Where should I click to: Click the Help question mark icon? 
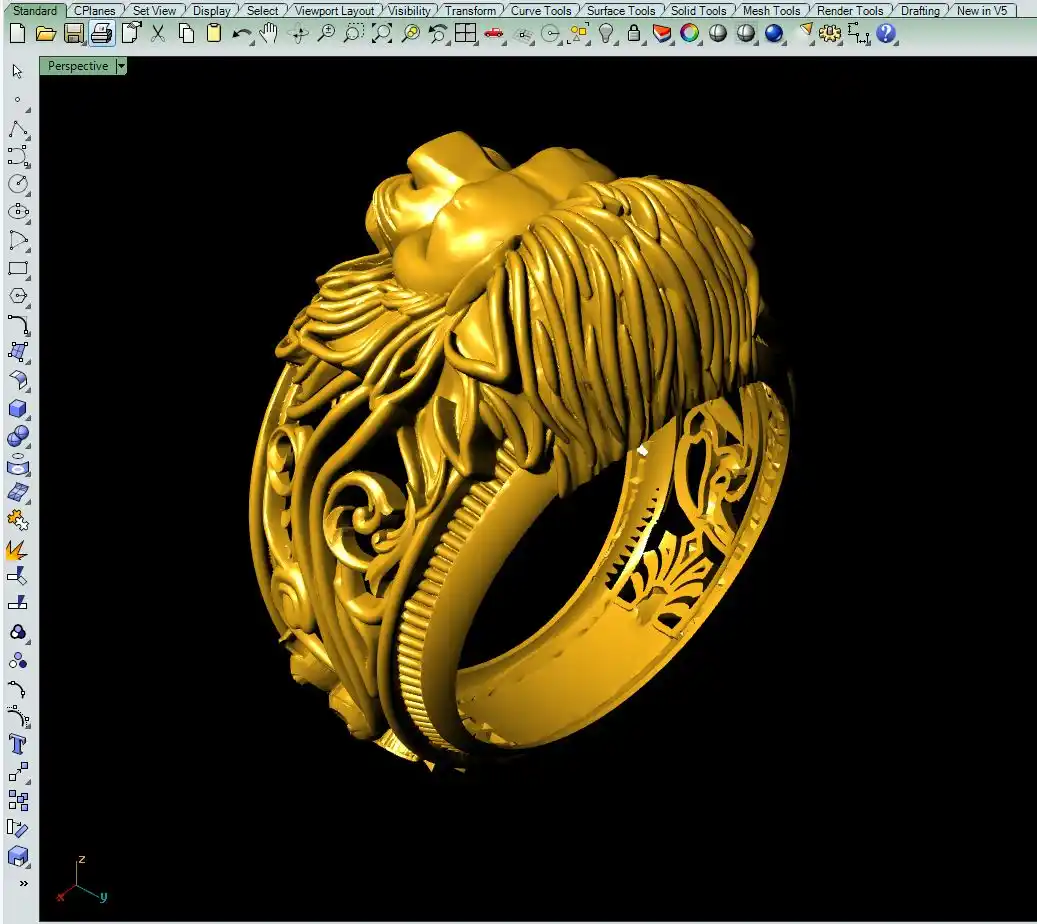pos(886,33)
